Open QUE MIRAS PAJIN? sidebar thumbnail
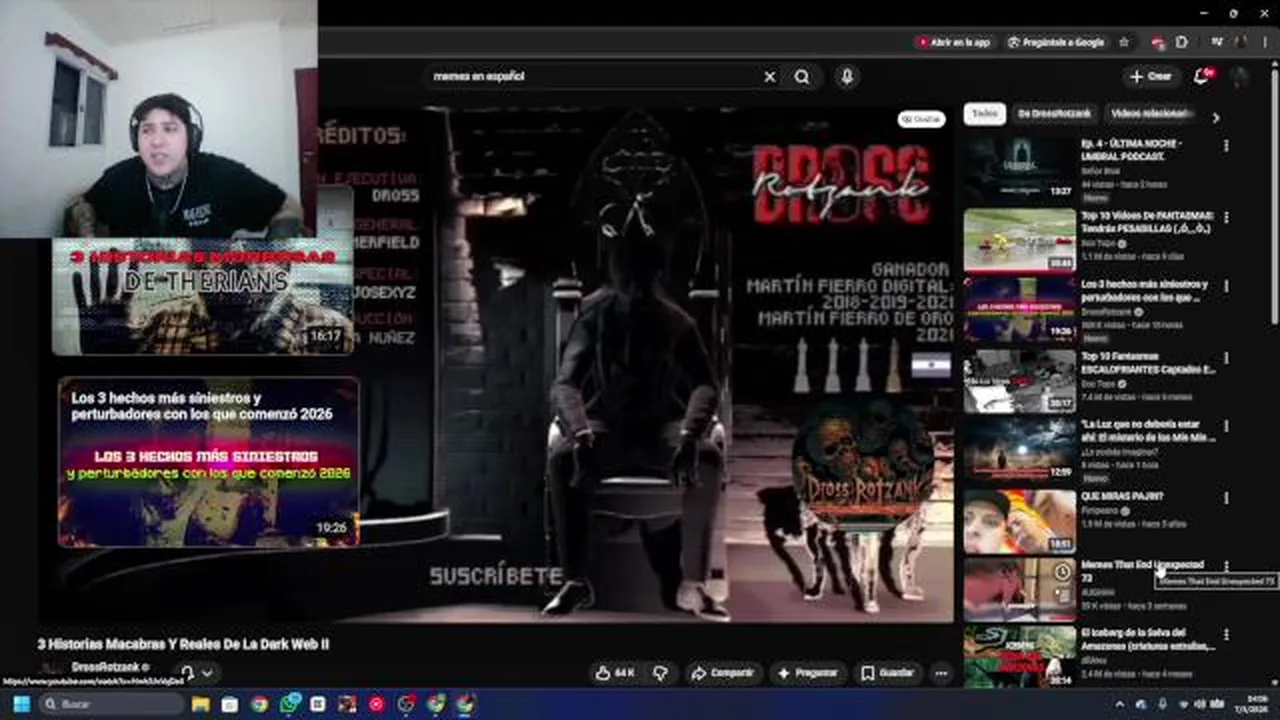This screenshot has height=720, width=1280. point(1020,521)
